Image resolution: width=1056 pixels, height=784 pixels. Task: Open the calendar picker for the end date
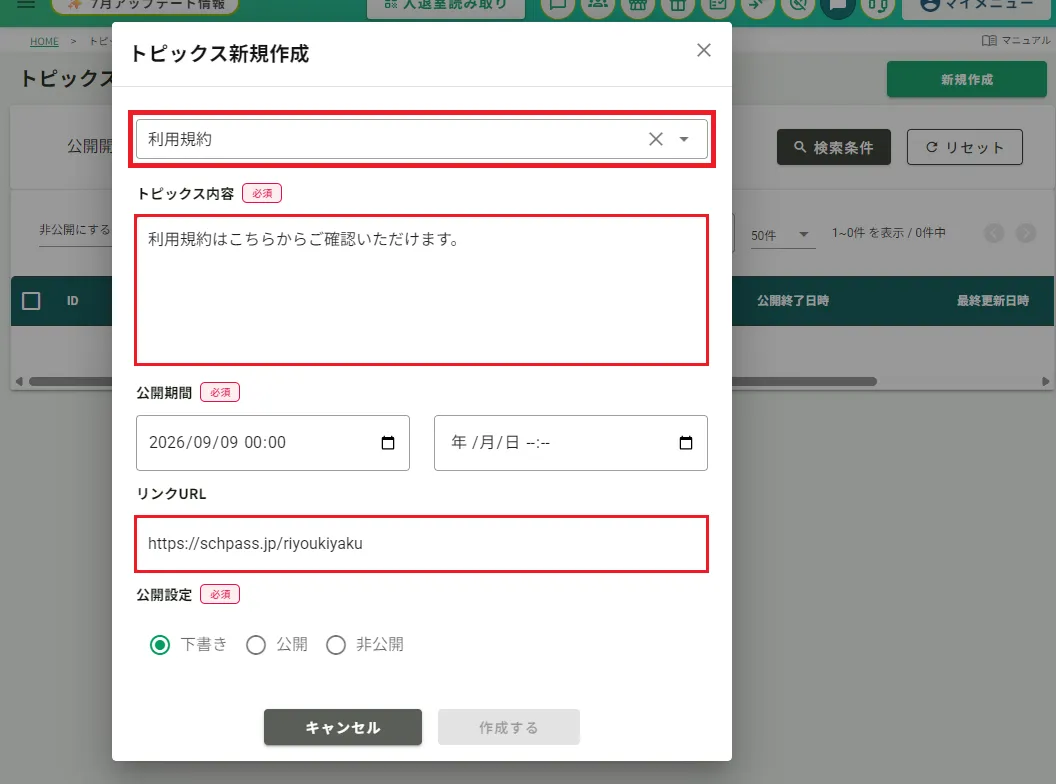686,443
